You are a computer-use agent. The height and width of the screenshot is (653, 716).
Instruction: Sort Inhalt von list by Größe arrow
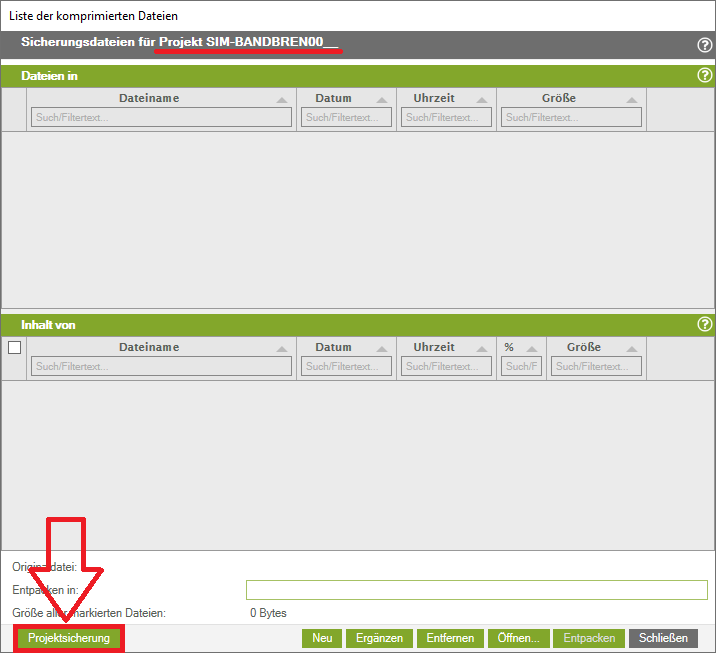pos(632,349)
